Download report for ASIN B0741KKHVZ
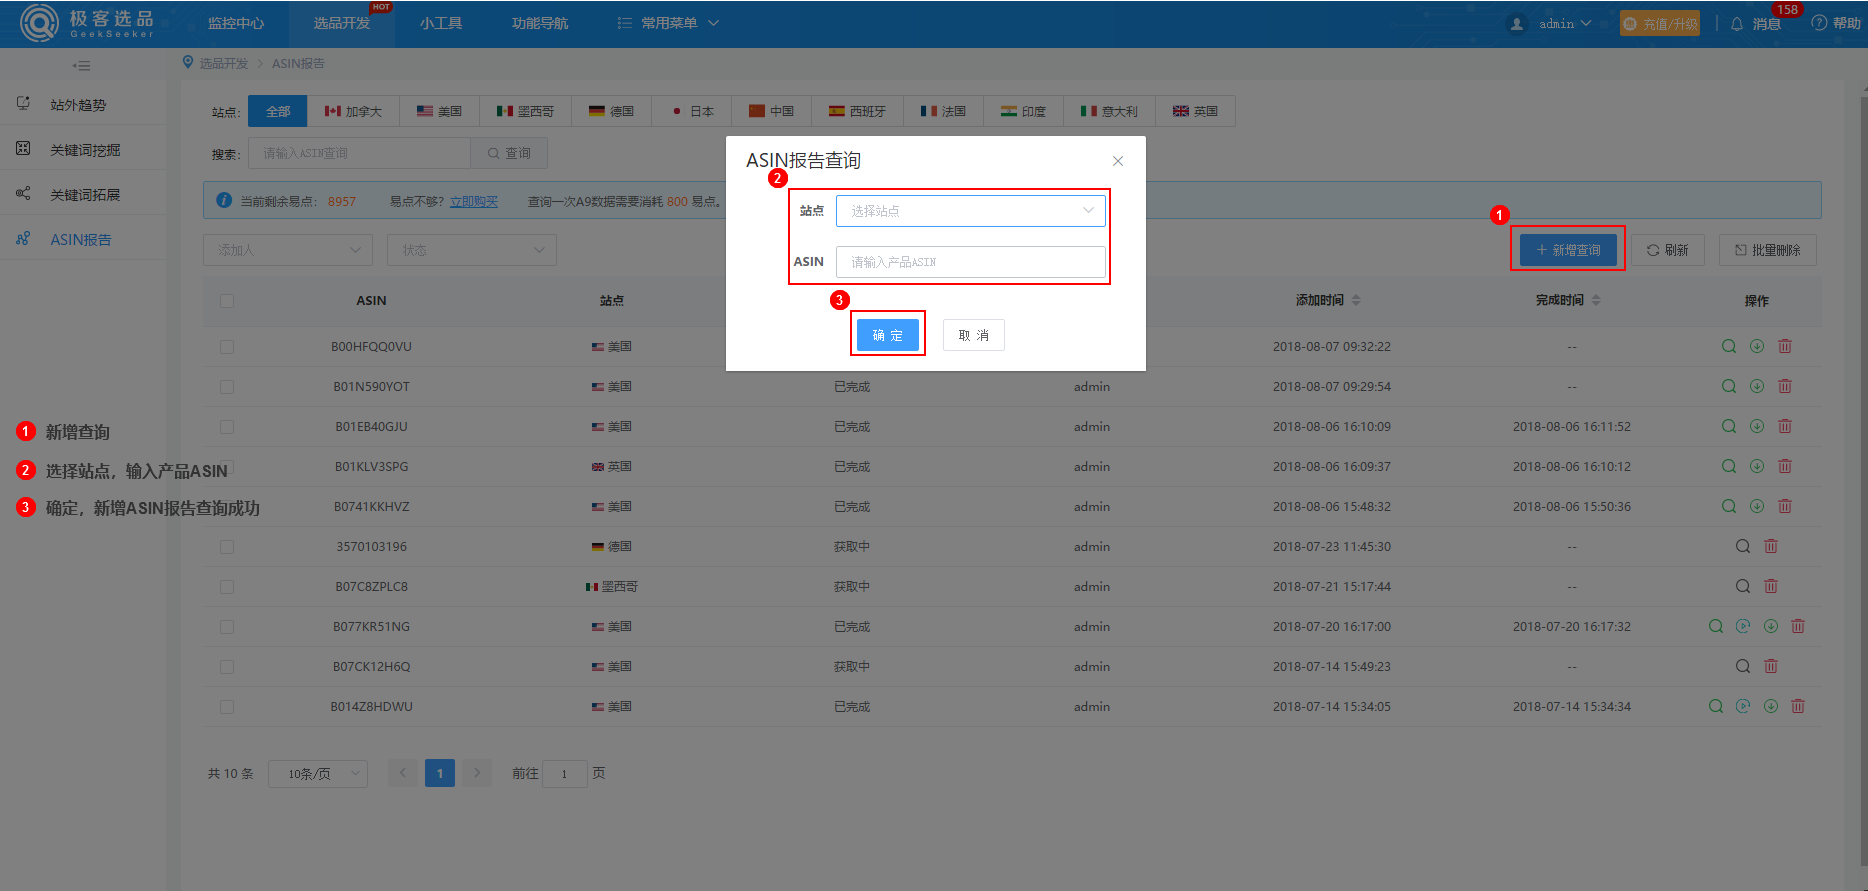1868x891 pixels. point(1756,506)
